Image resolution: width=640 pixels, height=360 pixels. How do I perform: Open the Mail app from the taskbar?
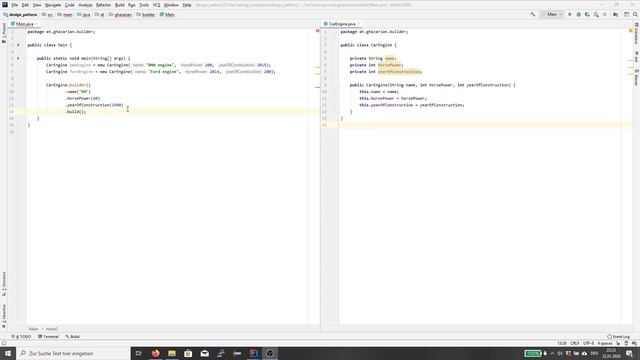(204, 353)
